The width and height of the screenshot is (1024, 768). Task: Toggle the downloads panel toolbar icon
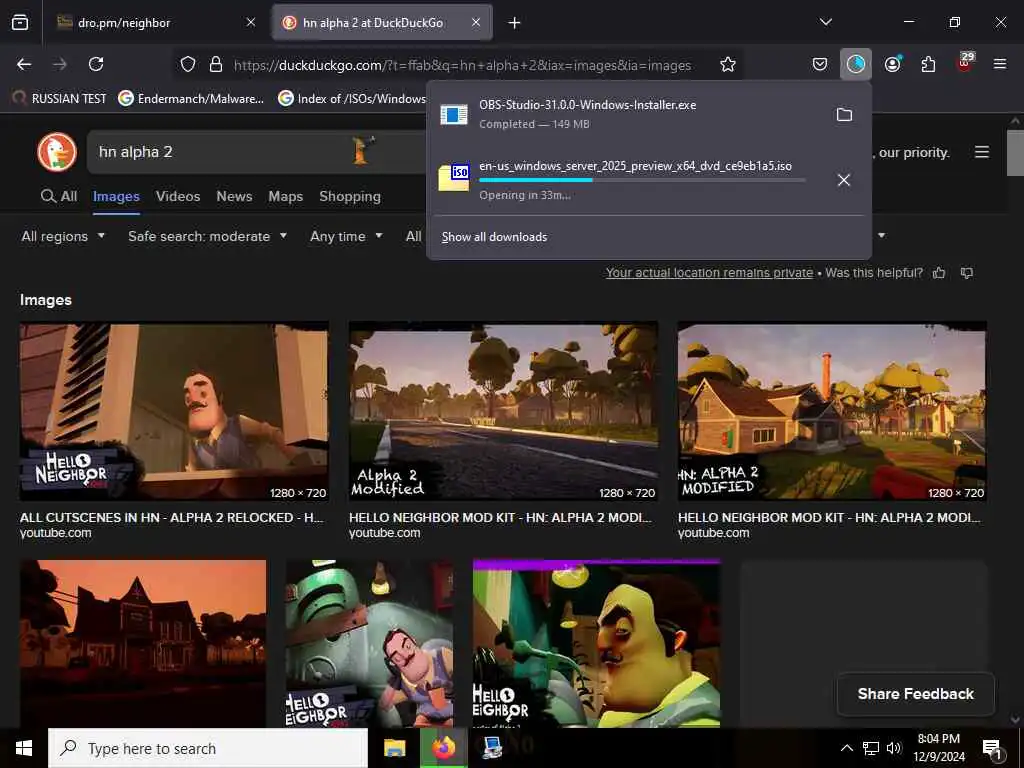856,64
